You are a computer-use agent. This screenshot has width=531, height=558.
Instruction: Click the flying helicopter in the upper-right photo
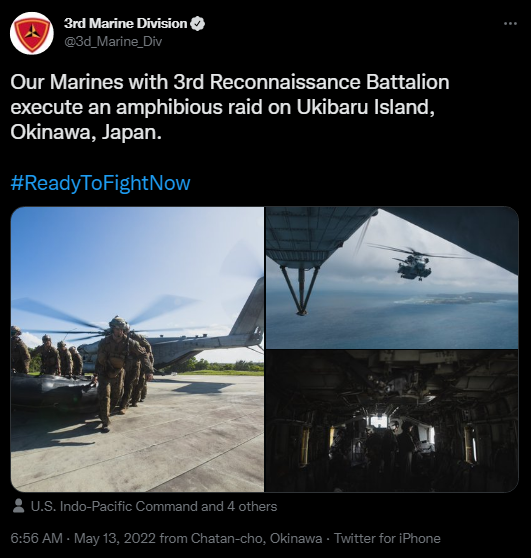[x=415, y=262]
